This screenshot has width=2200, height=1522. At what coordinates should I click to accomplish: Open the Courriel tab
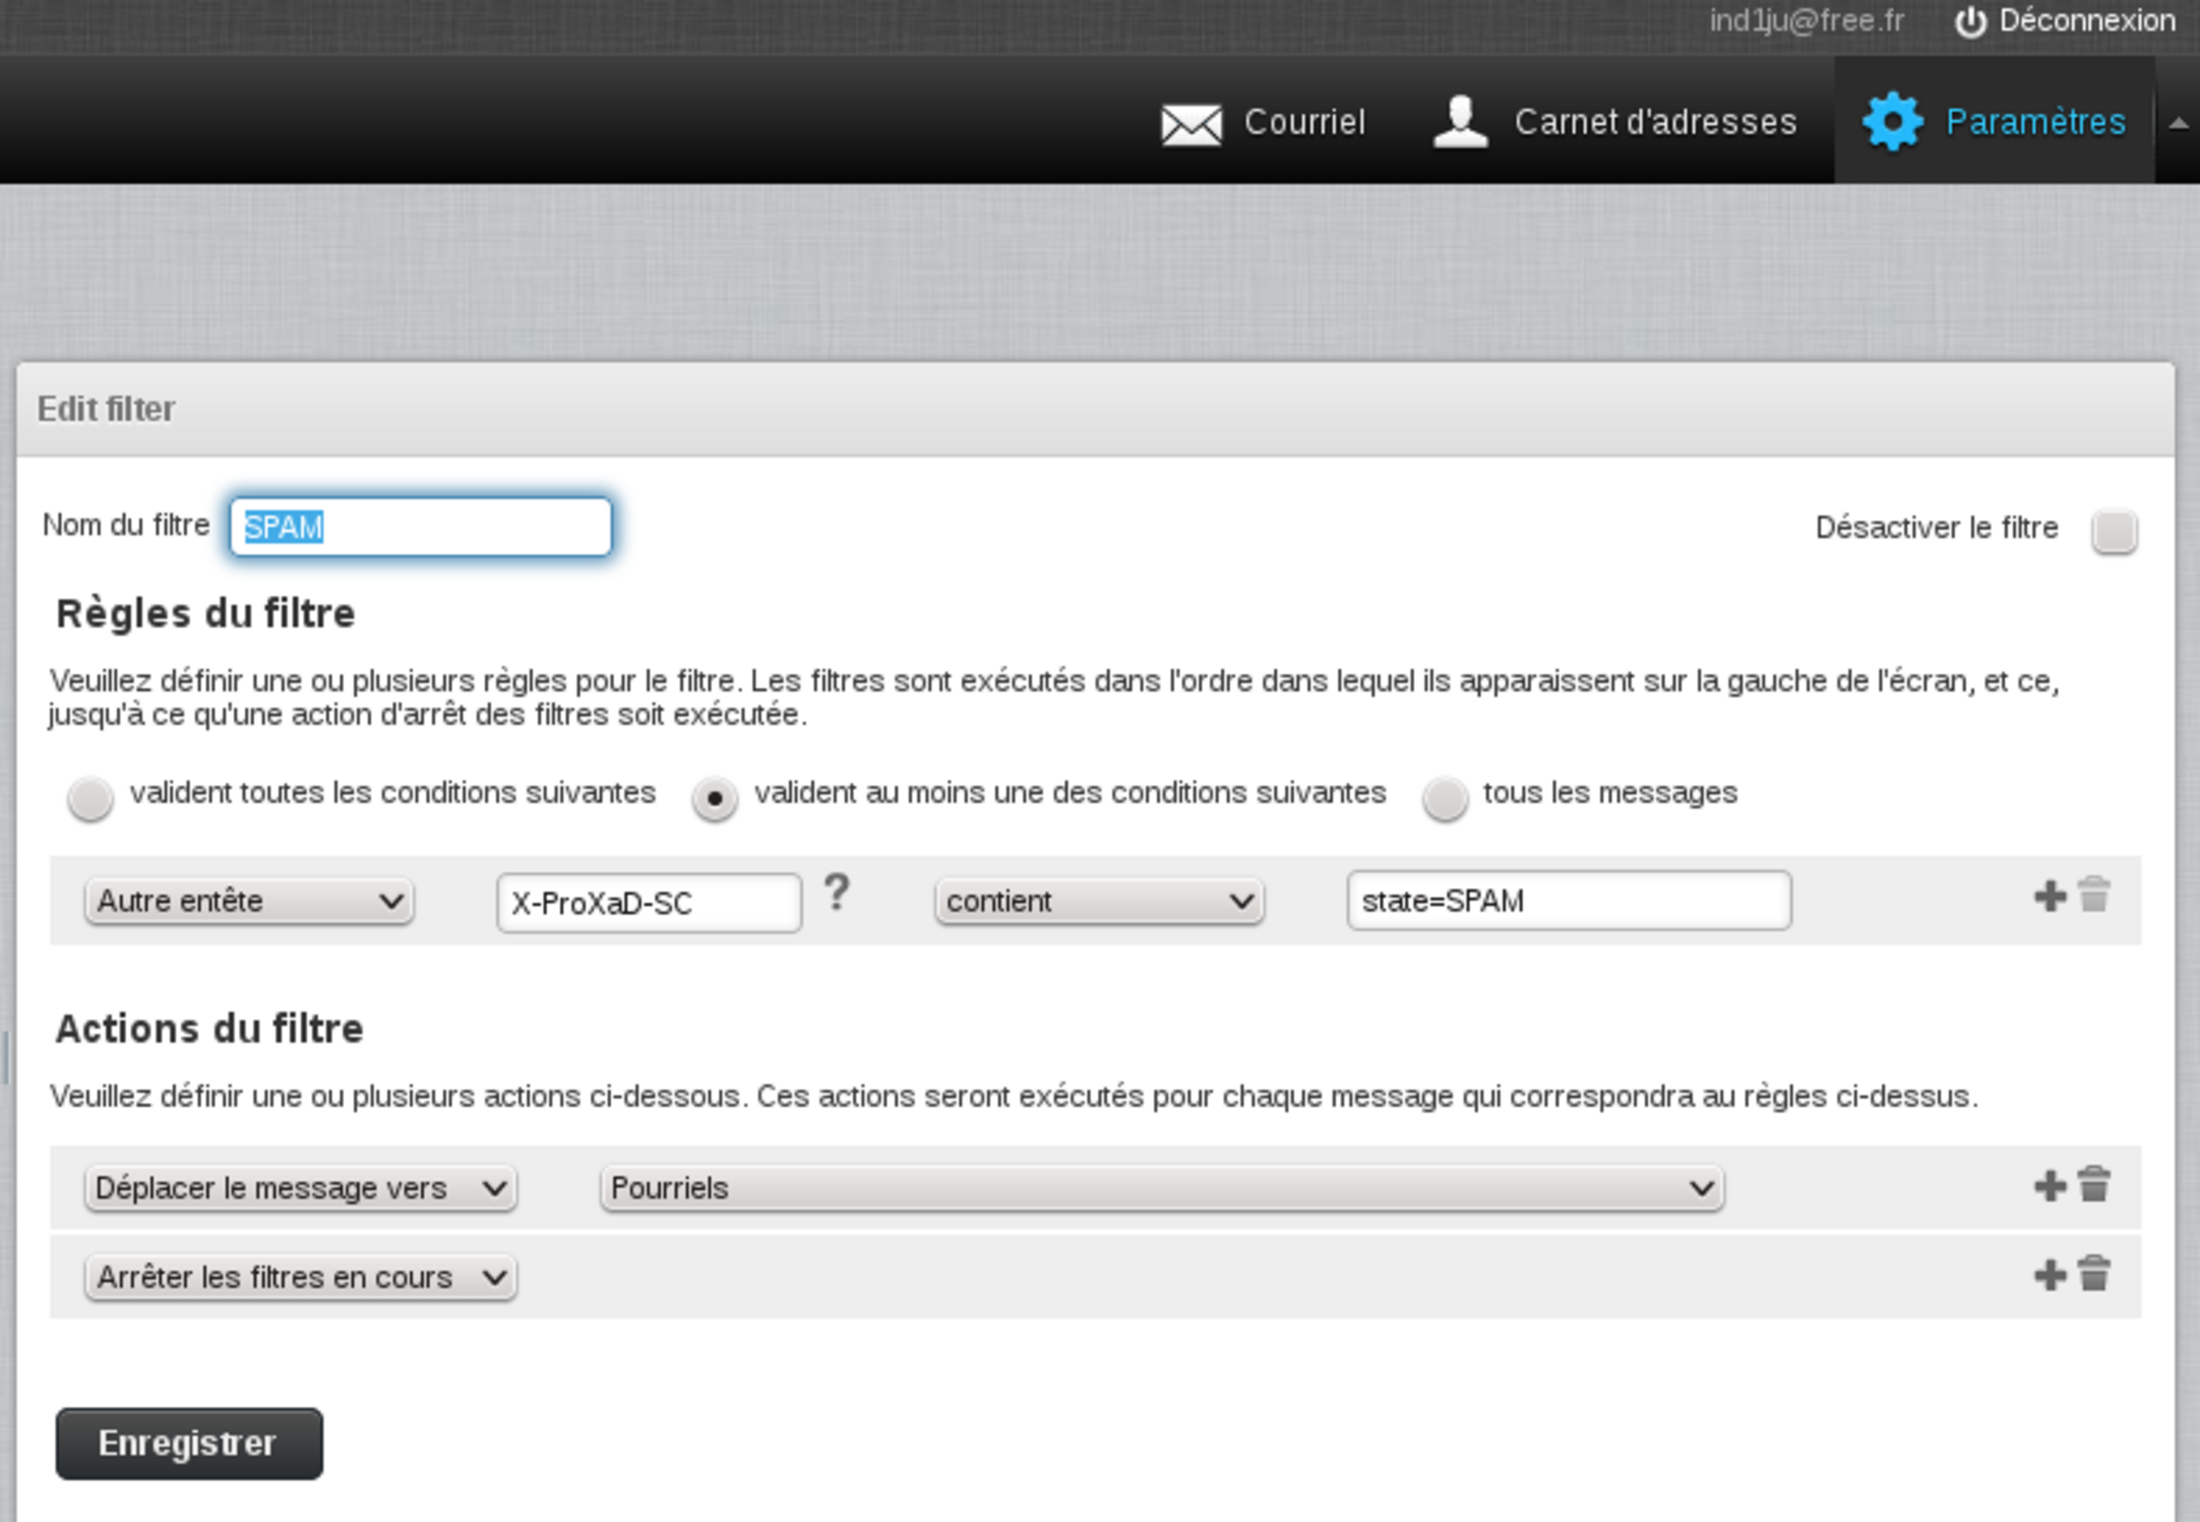tap(1264, 122)
